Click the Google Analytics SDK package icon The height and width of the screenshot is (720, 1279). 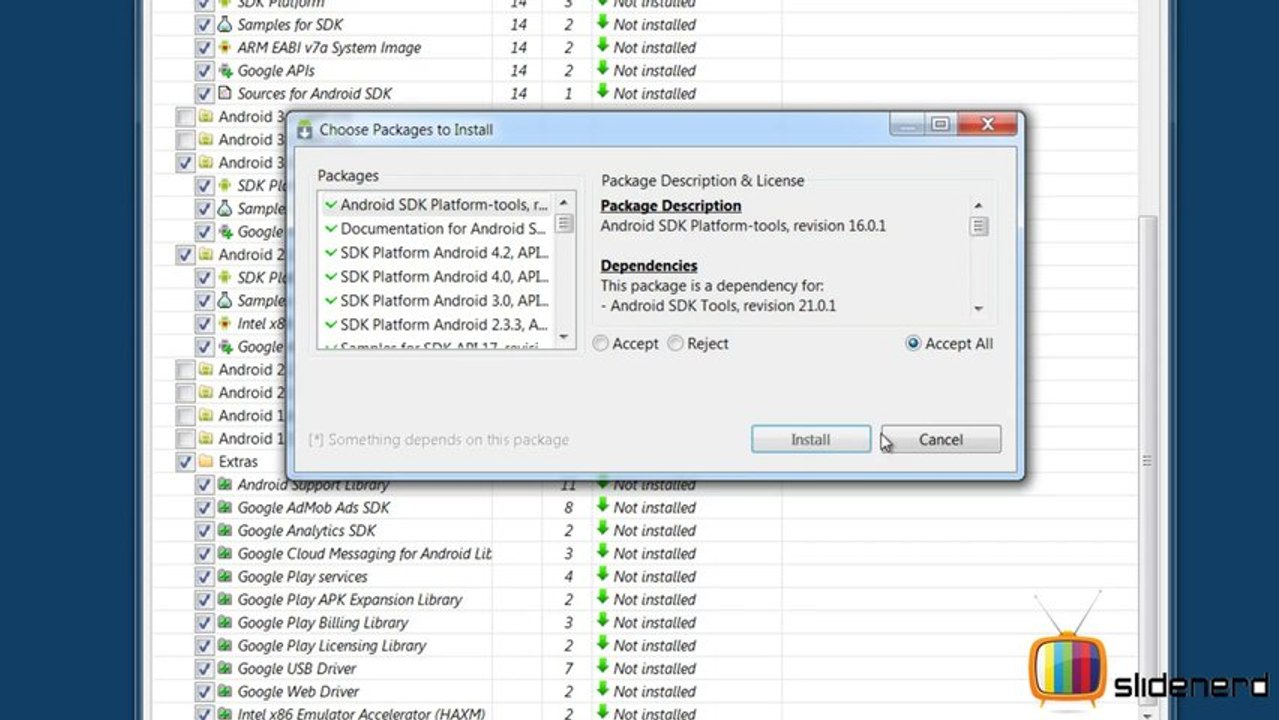coord(225,531)
